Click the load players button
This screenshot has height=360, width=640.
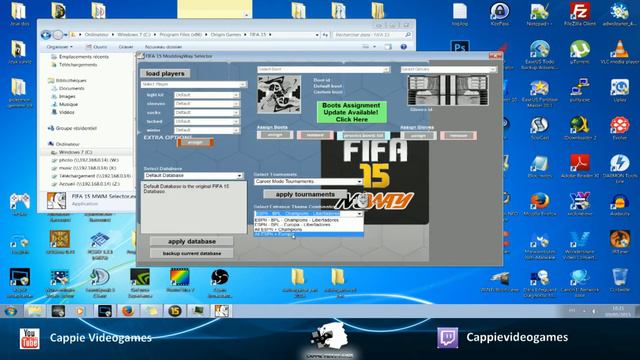[165, 73]
